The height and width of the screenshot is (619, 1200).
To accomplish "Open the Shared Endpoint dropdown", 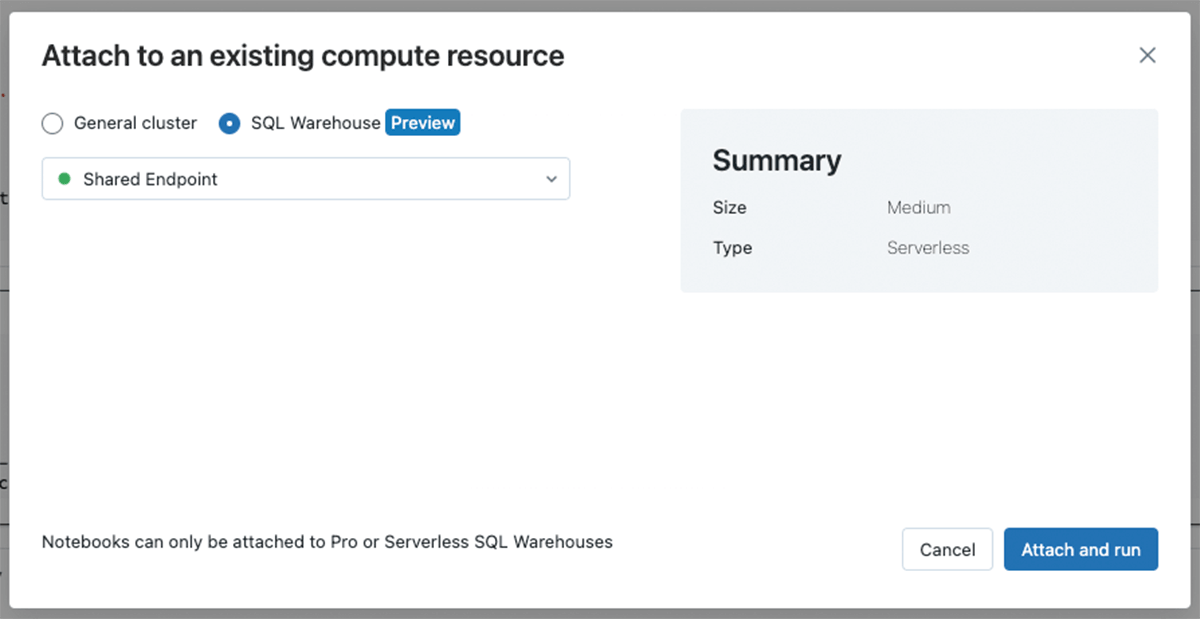I will [305, 179].
